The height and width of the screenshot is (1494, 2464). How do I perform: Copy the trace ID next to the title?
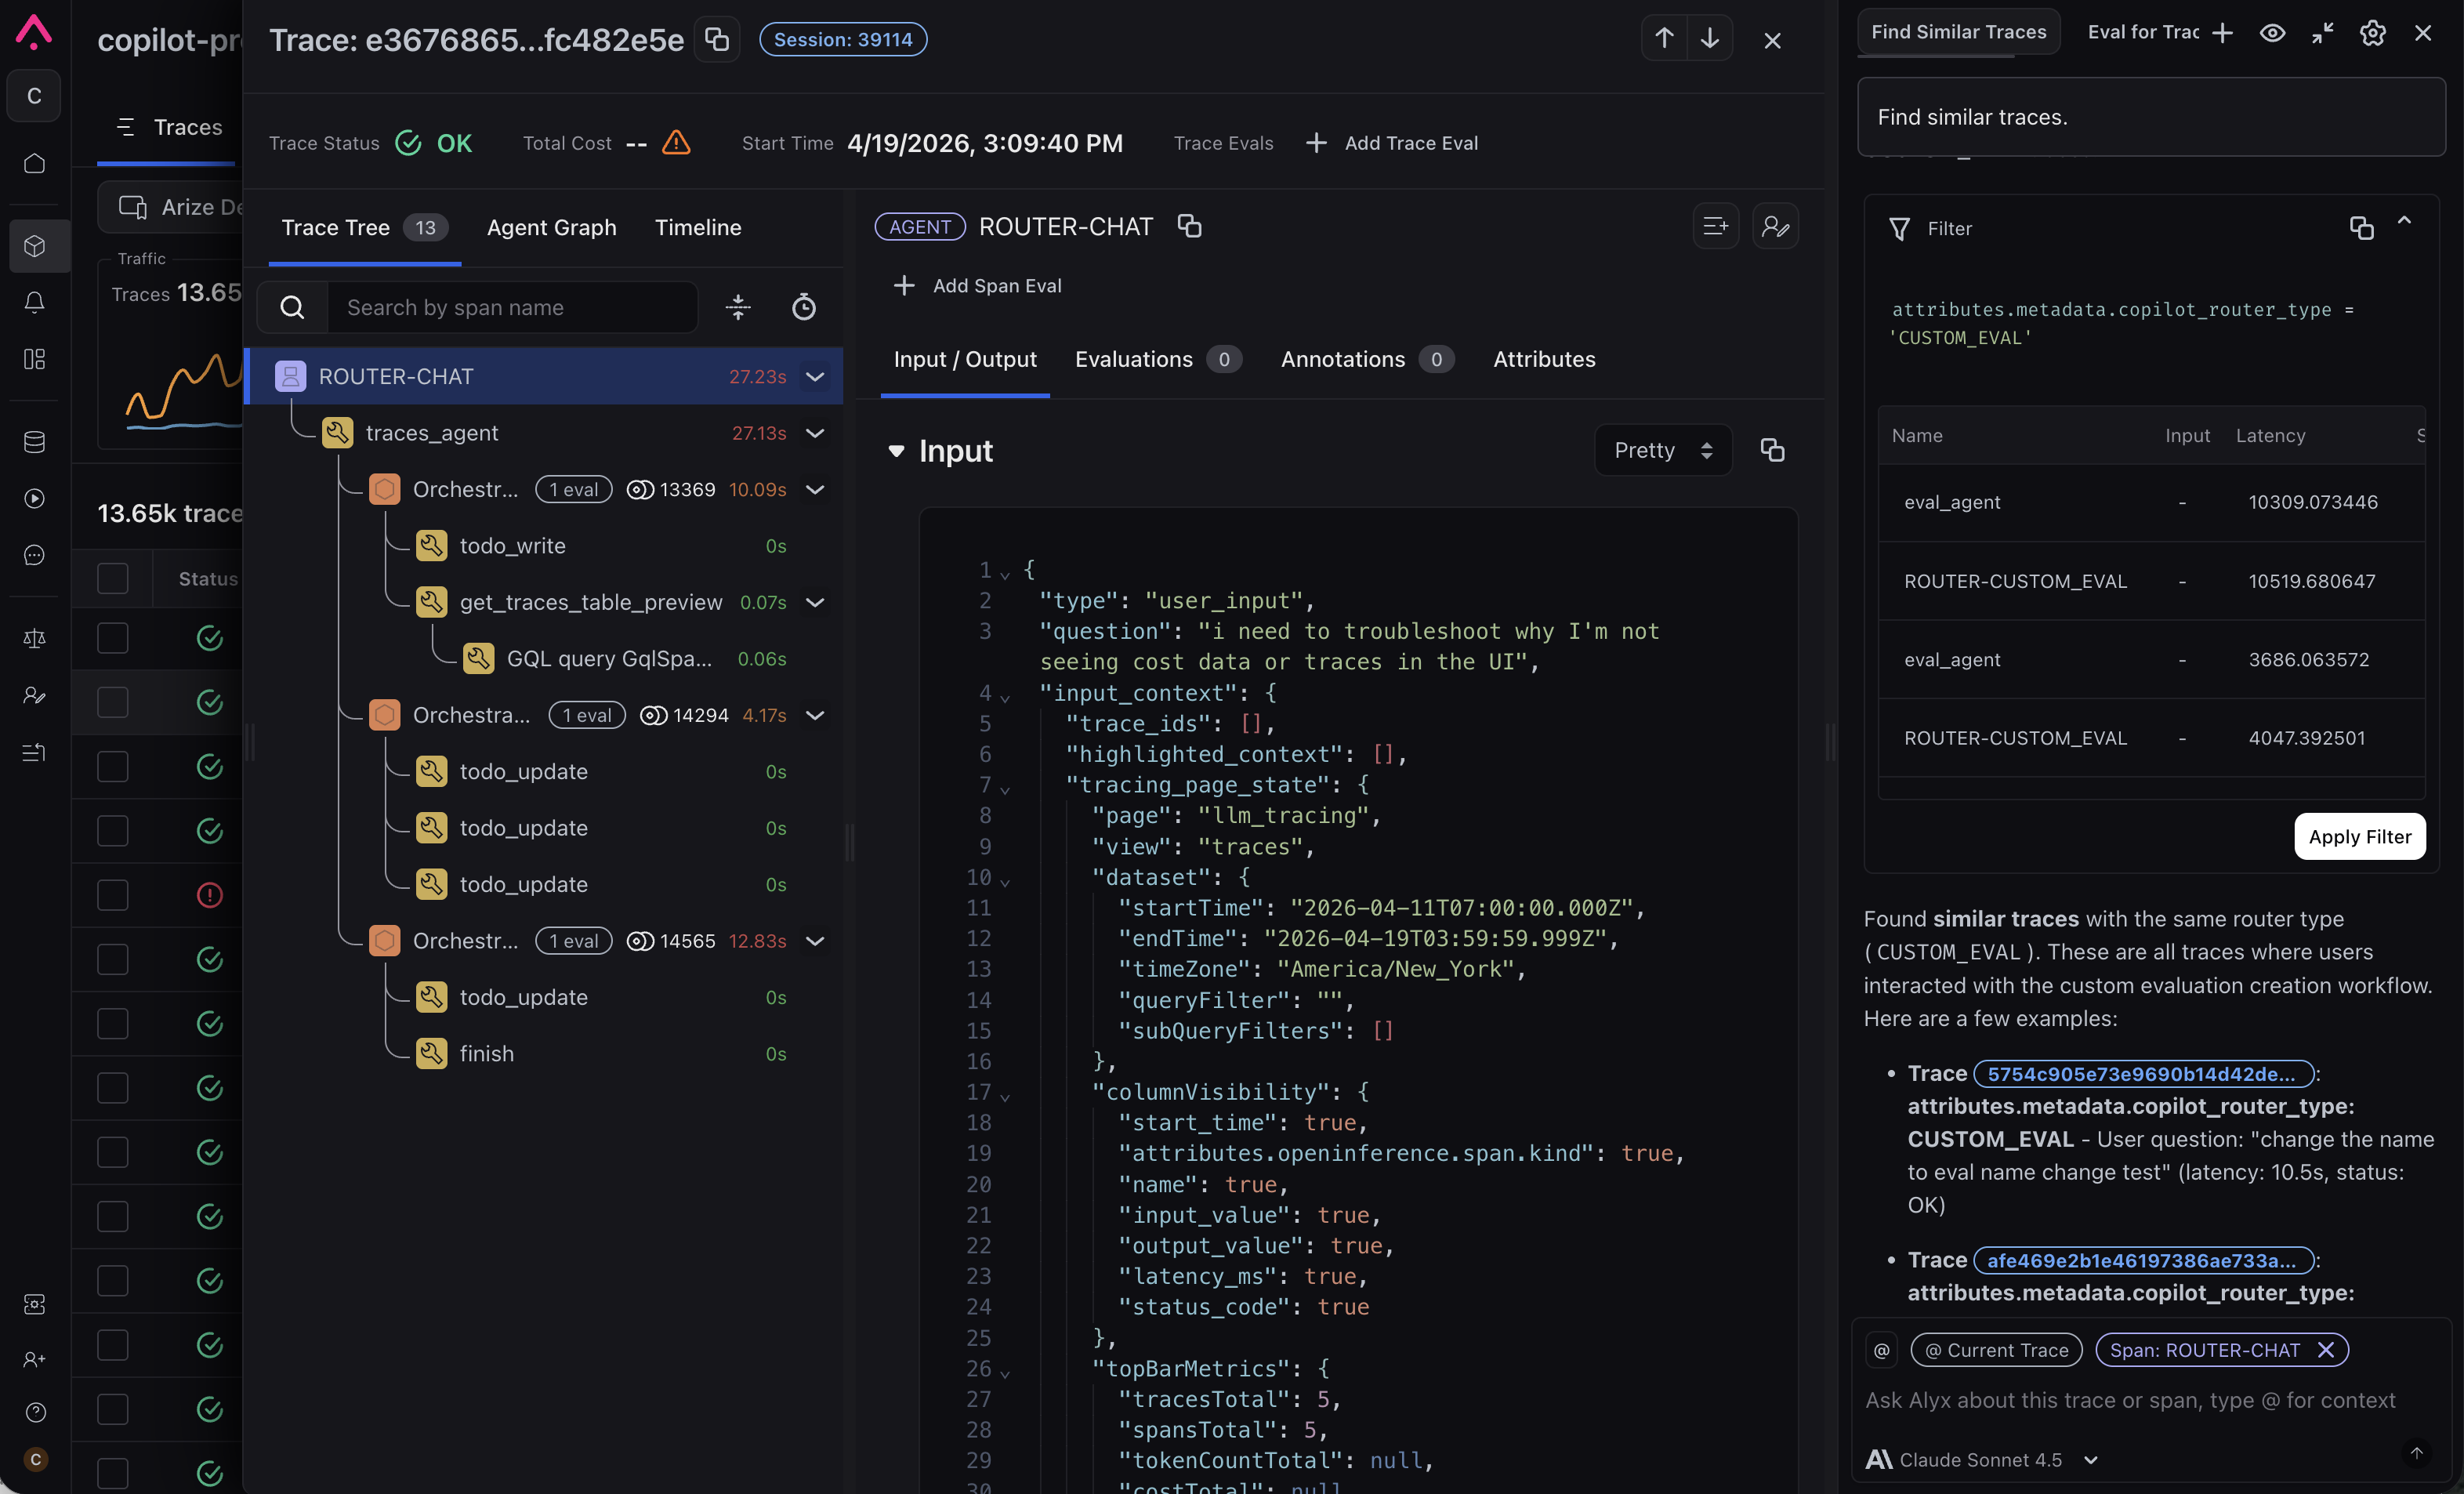pyautogui.click(x=717, y=39)
